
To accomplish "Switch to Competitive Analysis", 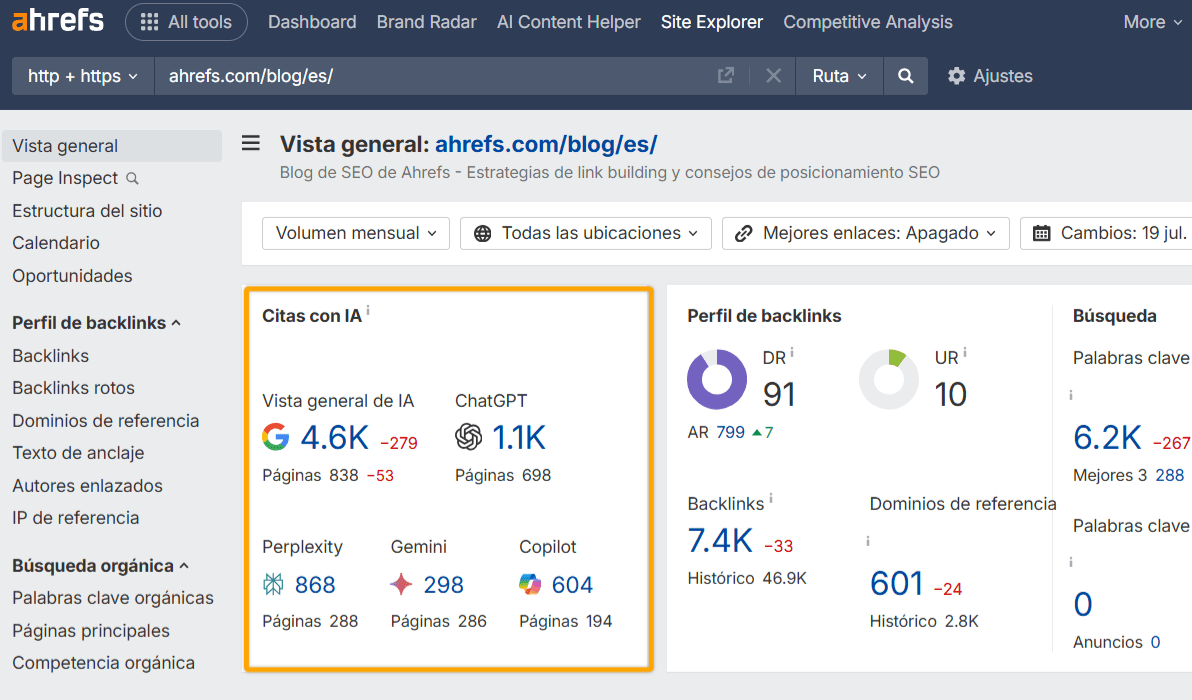I will [x=867, y=21].
